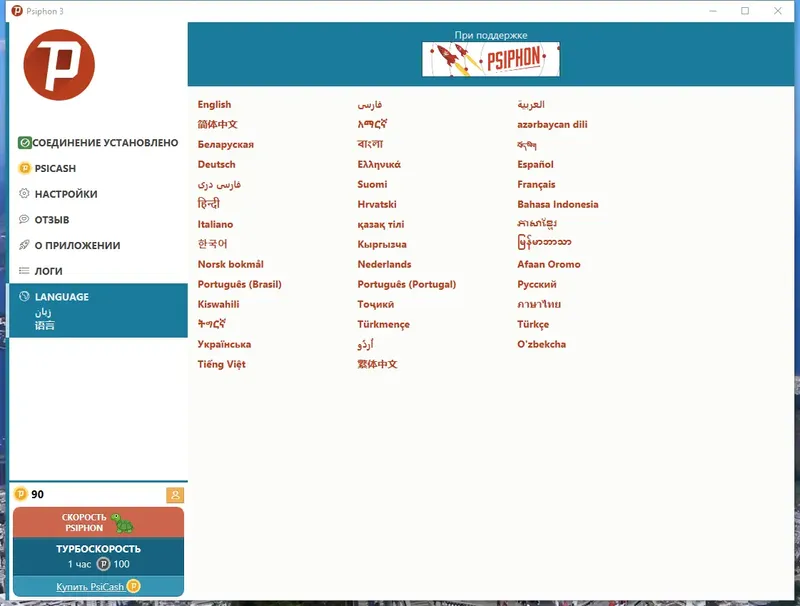Choose Italiano language
The height and width of the screenshot is (606, 800).
(x=215, y=224)
